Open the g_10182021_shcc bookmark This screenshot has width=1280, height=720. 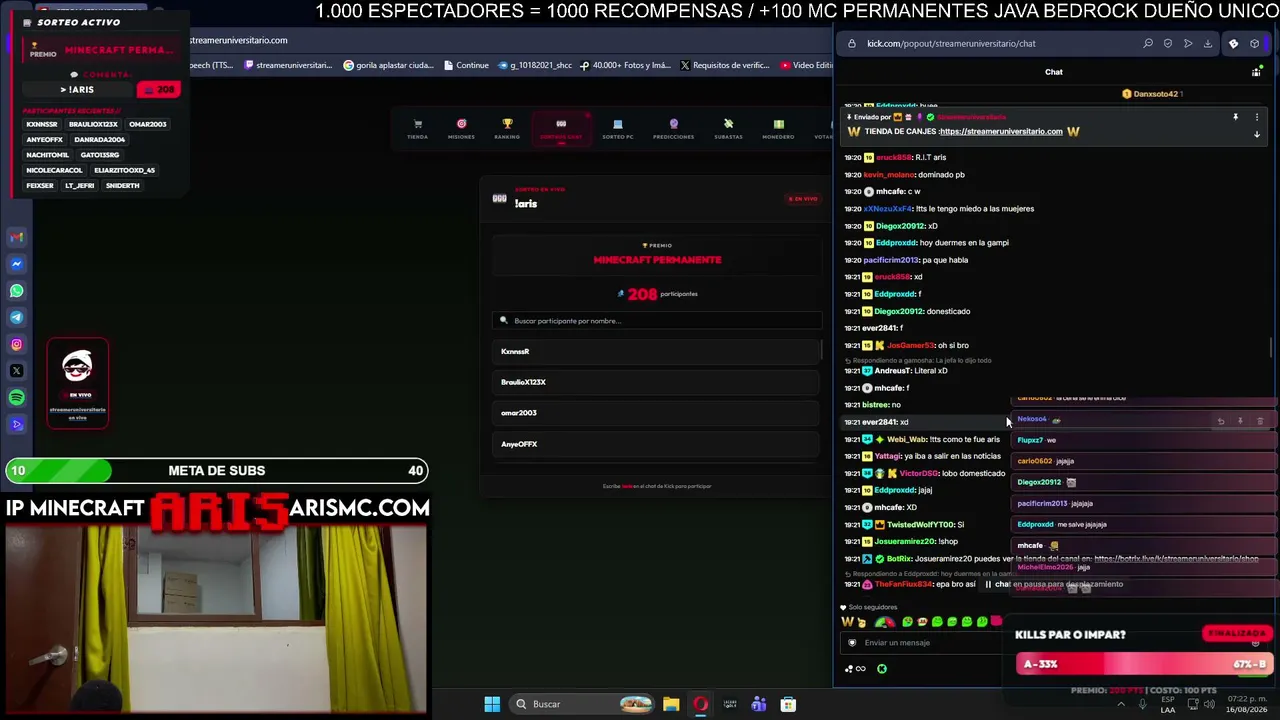coord(534,65)
